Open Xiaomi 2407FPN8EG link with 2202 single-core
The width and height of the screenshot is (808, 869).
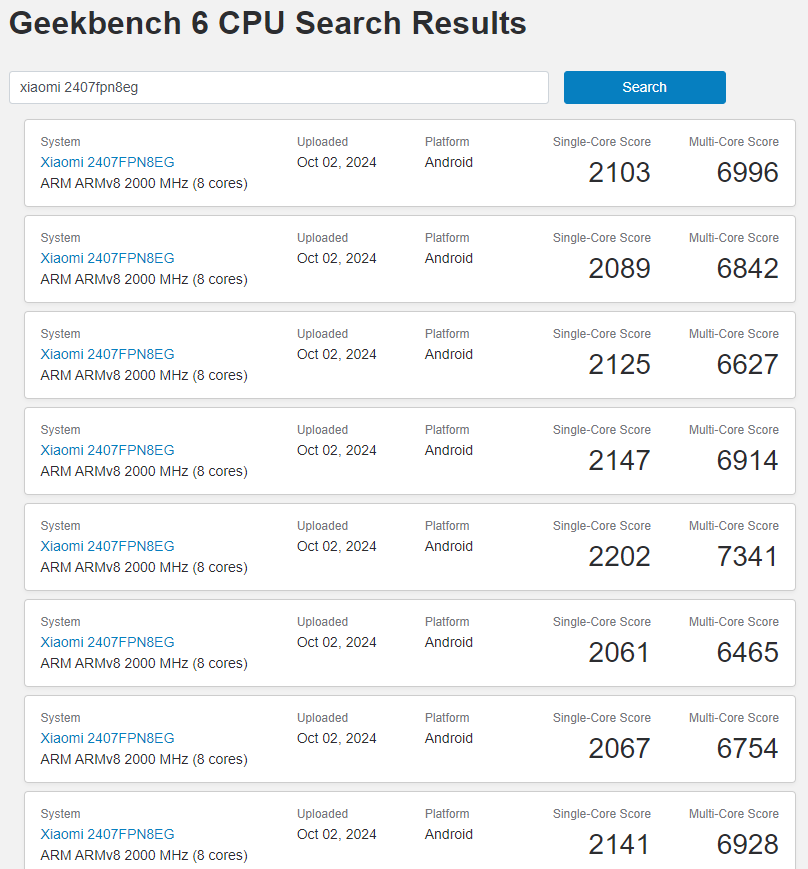pos(107,546)
